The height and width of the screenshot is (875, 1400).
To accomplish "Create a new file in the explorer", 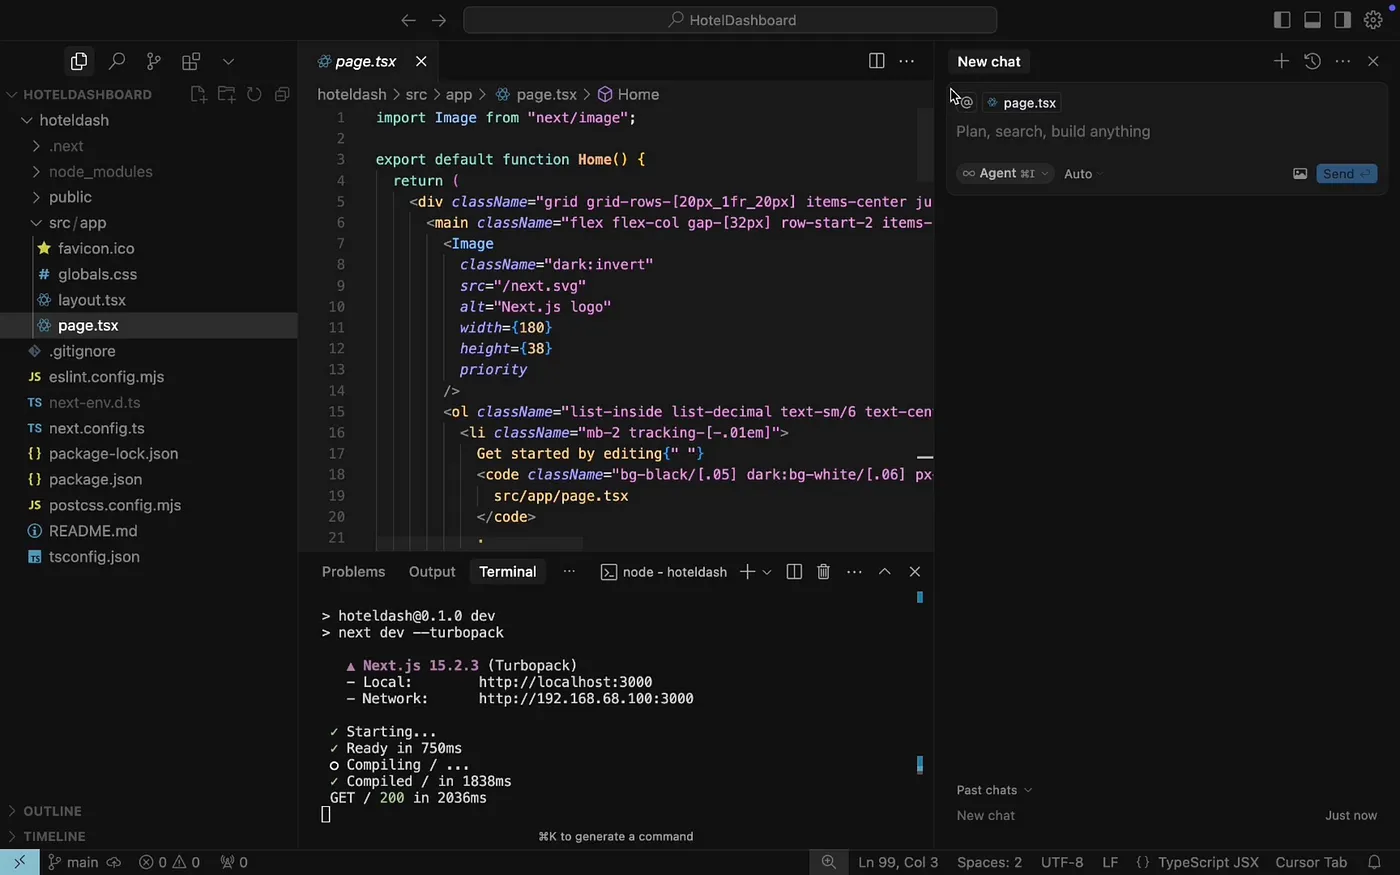I will (x=197, y=94).
